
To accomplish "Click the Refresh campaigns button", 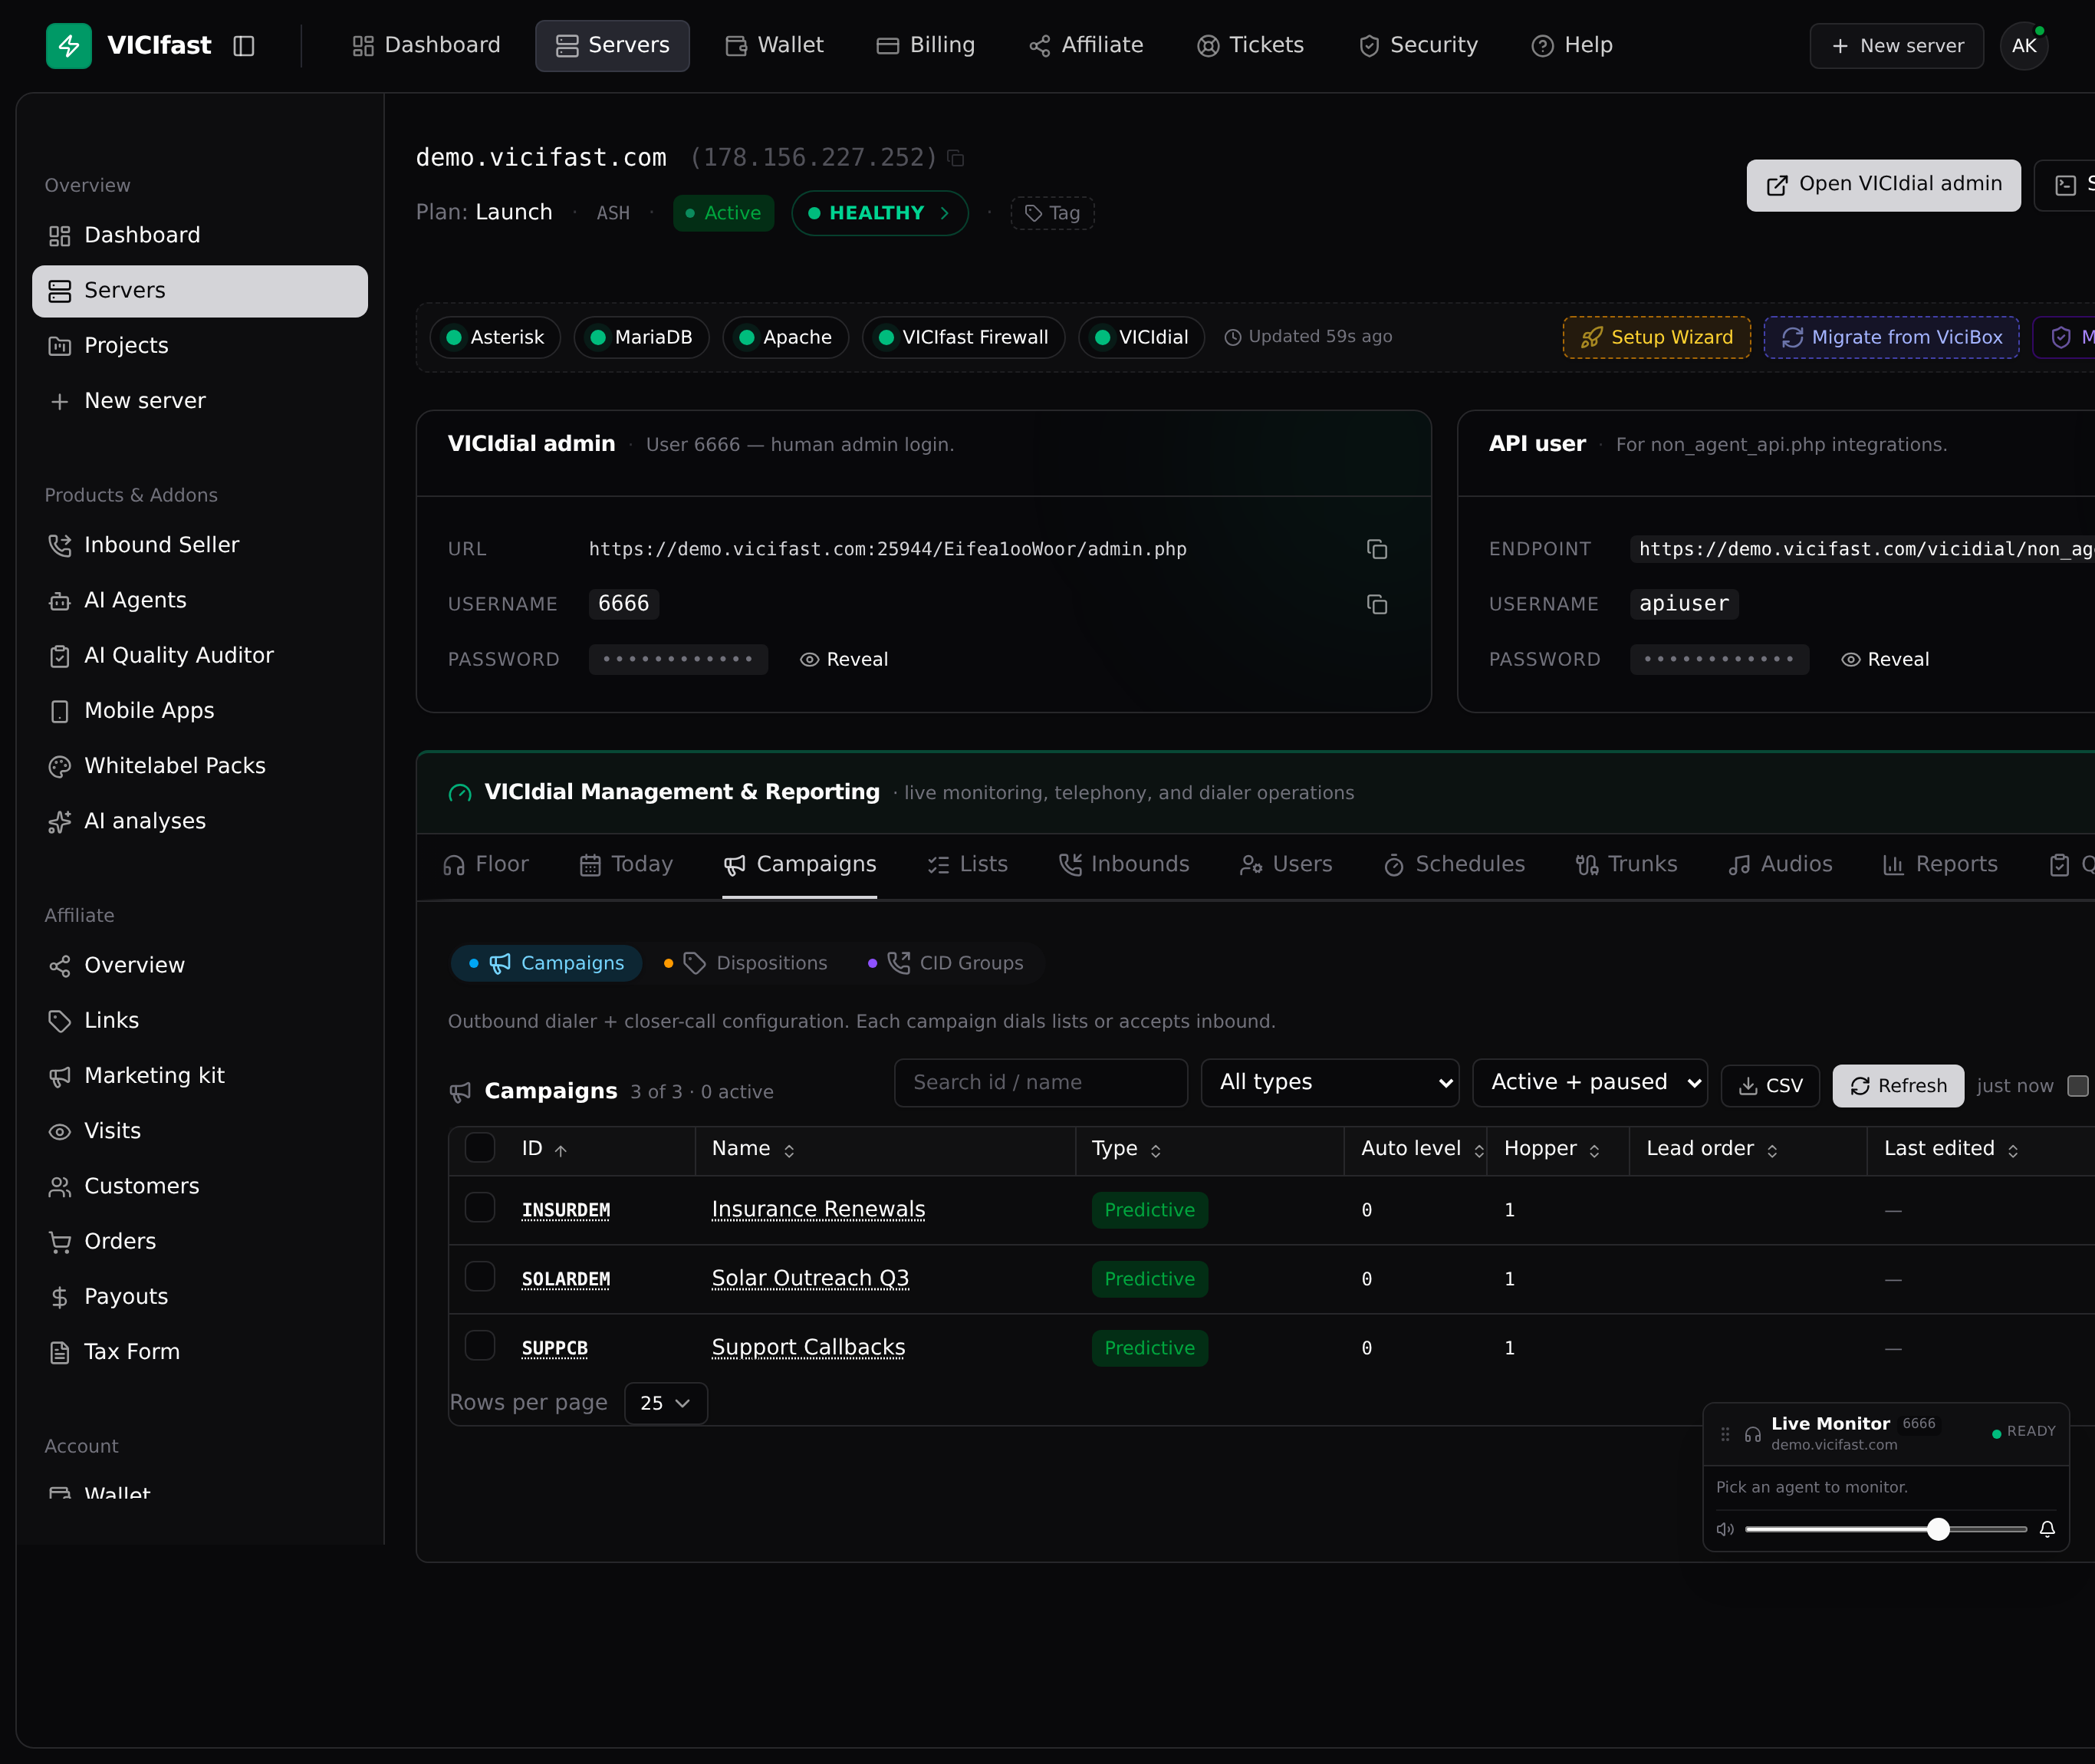I will [x=1897, y=1085].
